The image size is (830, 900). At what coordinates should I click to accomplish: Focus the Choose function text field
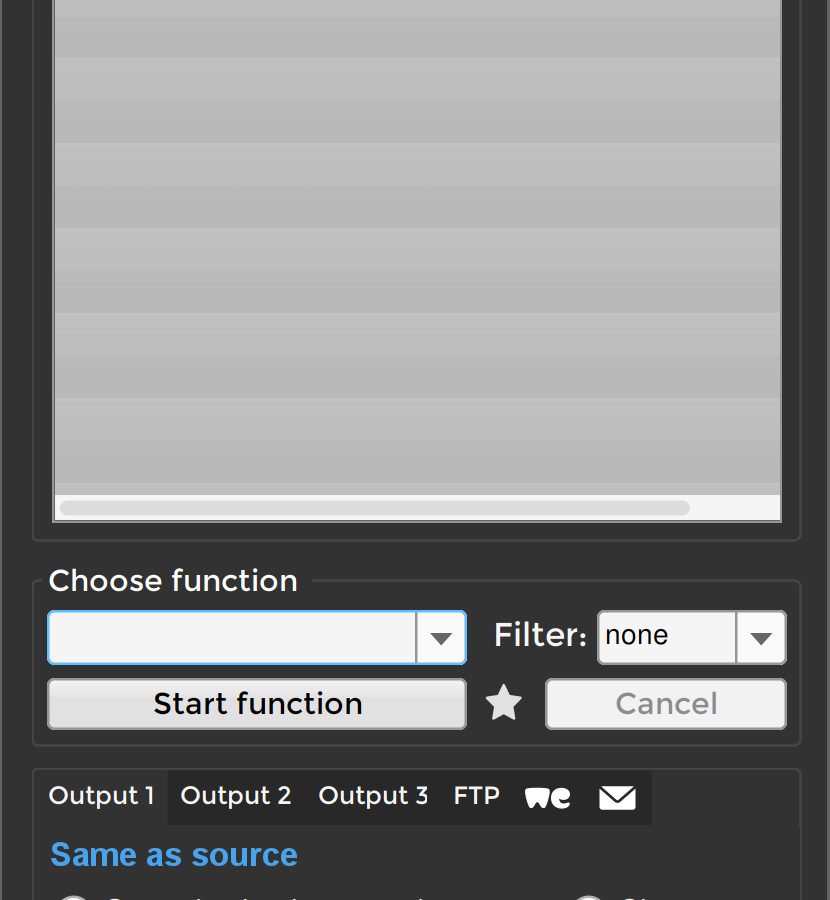point(232,638)
